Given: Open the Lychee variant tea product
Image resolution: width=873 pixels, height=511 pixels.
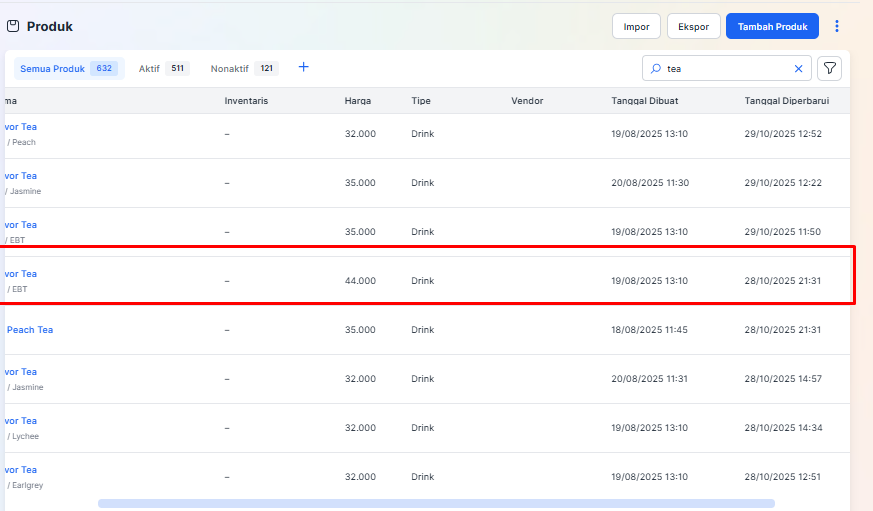Looking at the screenshot, I should pos(20,421).
